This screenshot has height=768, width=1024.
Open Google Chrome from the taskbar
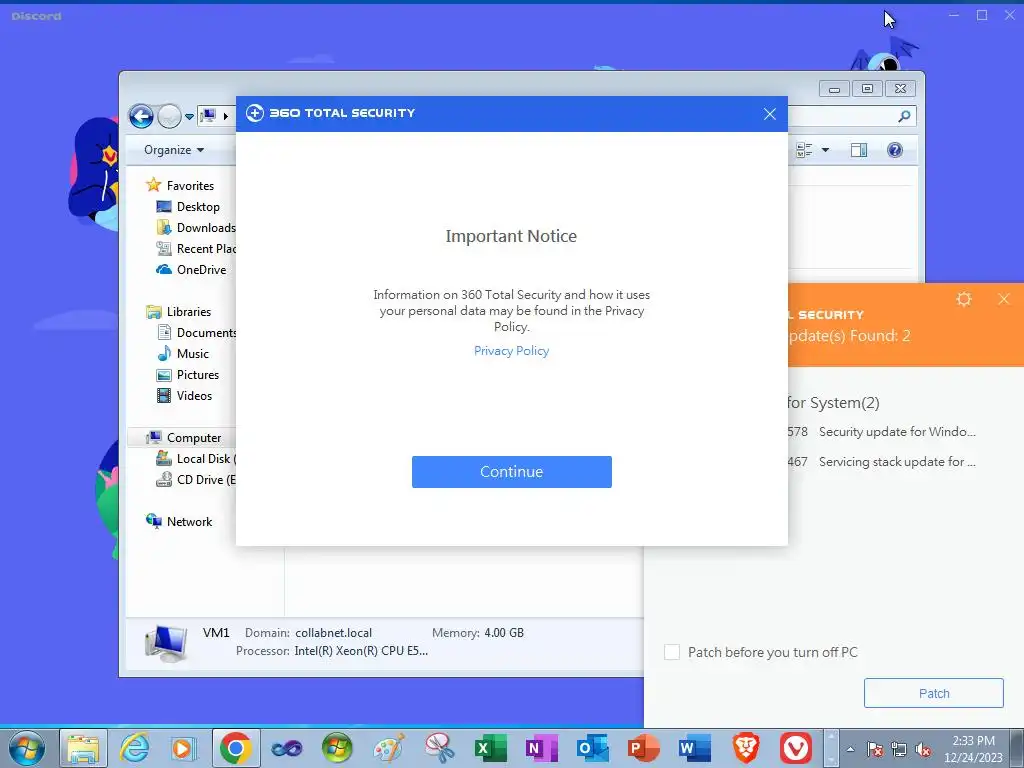coord(236,748)
